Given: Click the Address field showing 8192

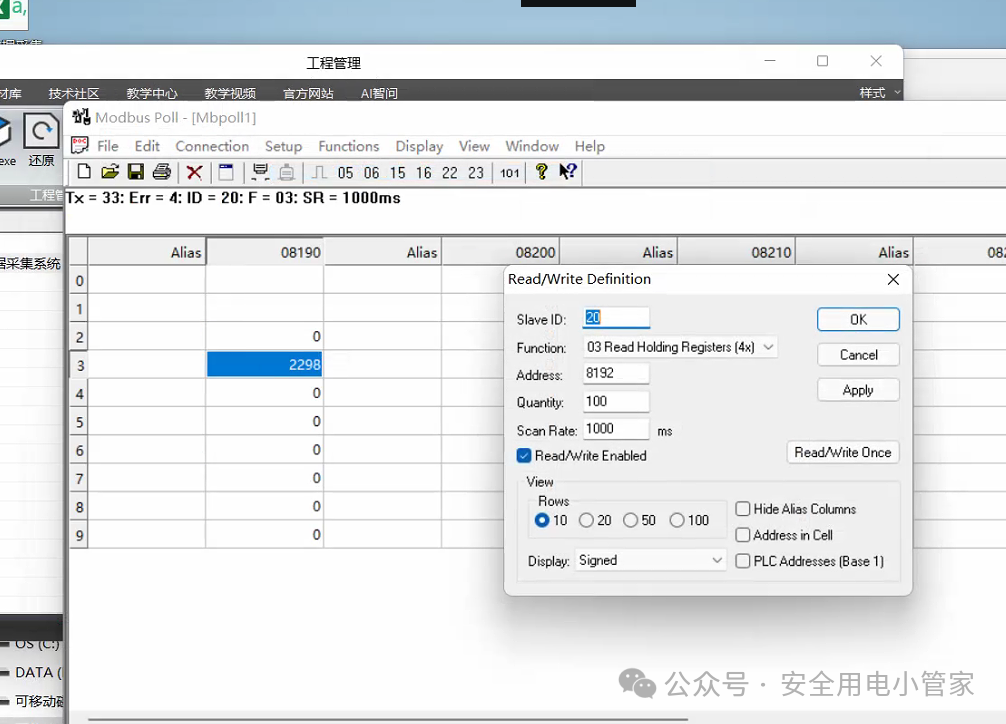Looking at the screenshot, I should 617,373.
